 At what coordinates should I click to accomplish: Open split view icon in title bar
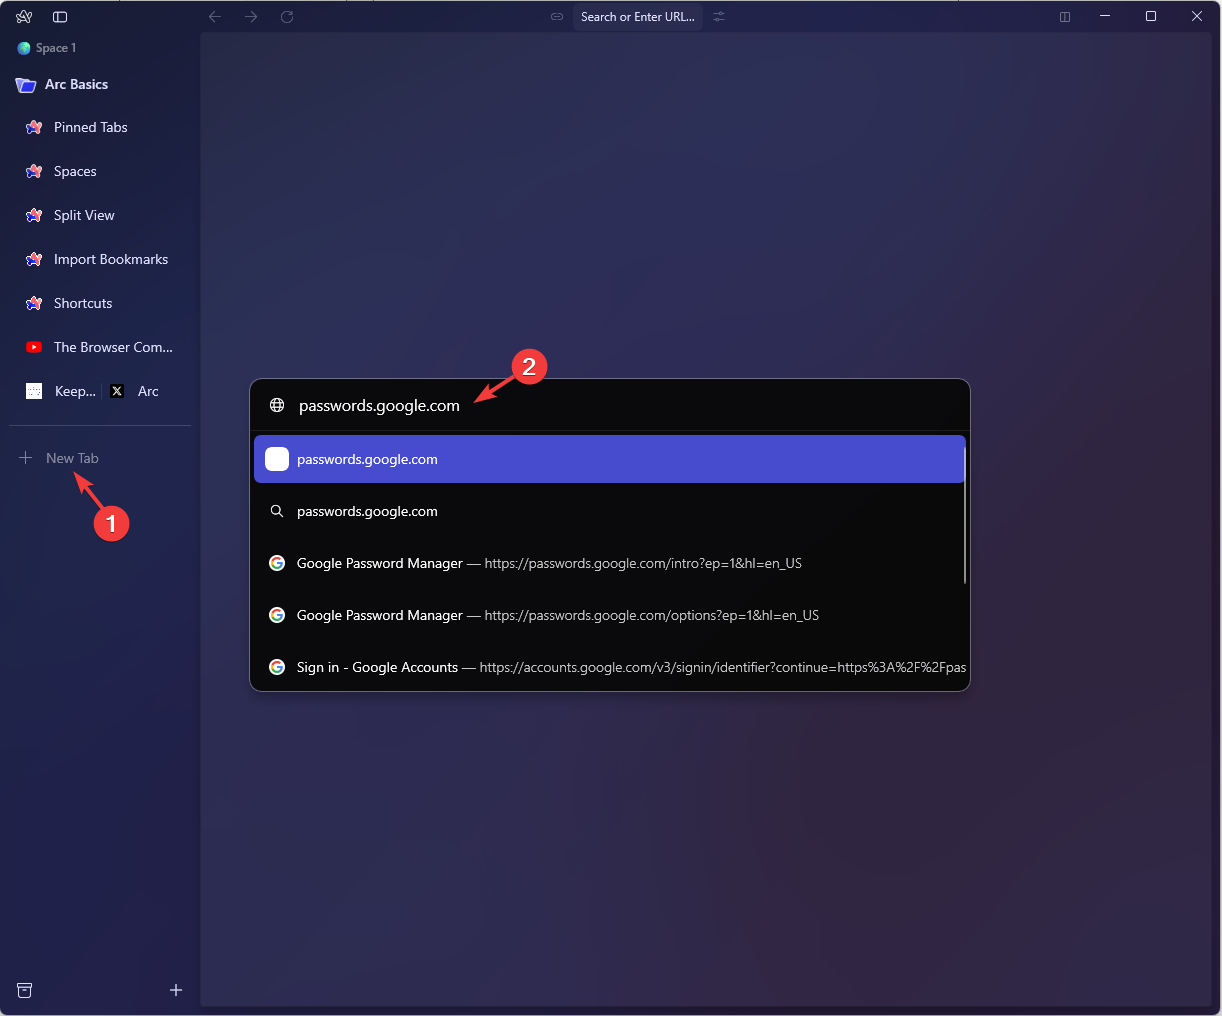point(1065,17)
